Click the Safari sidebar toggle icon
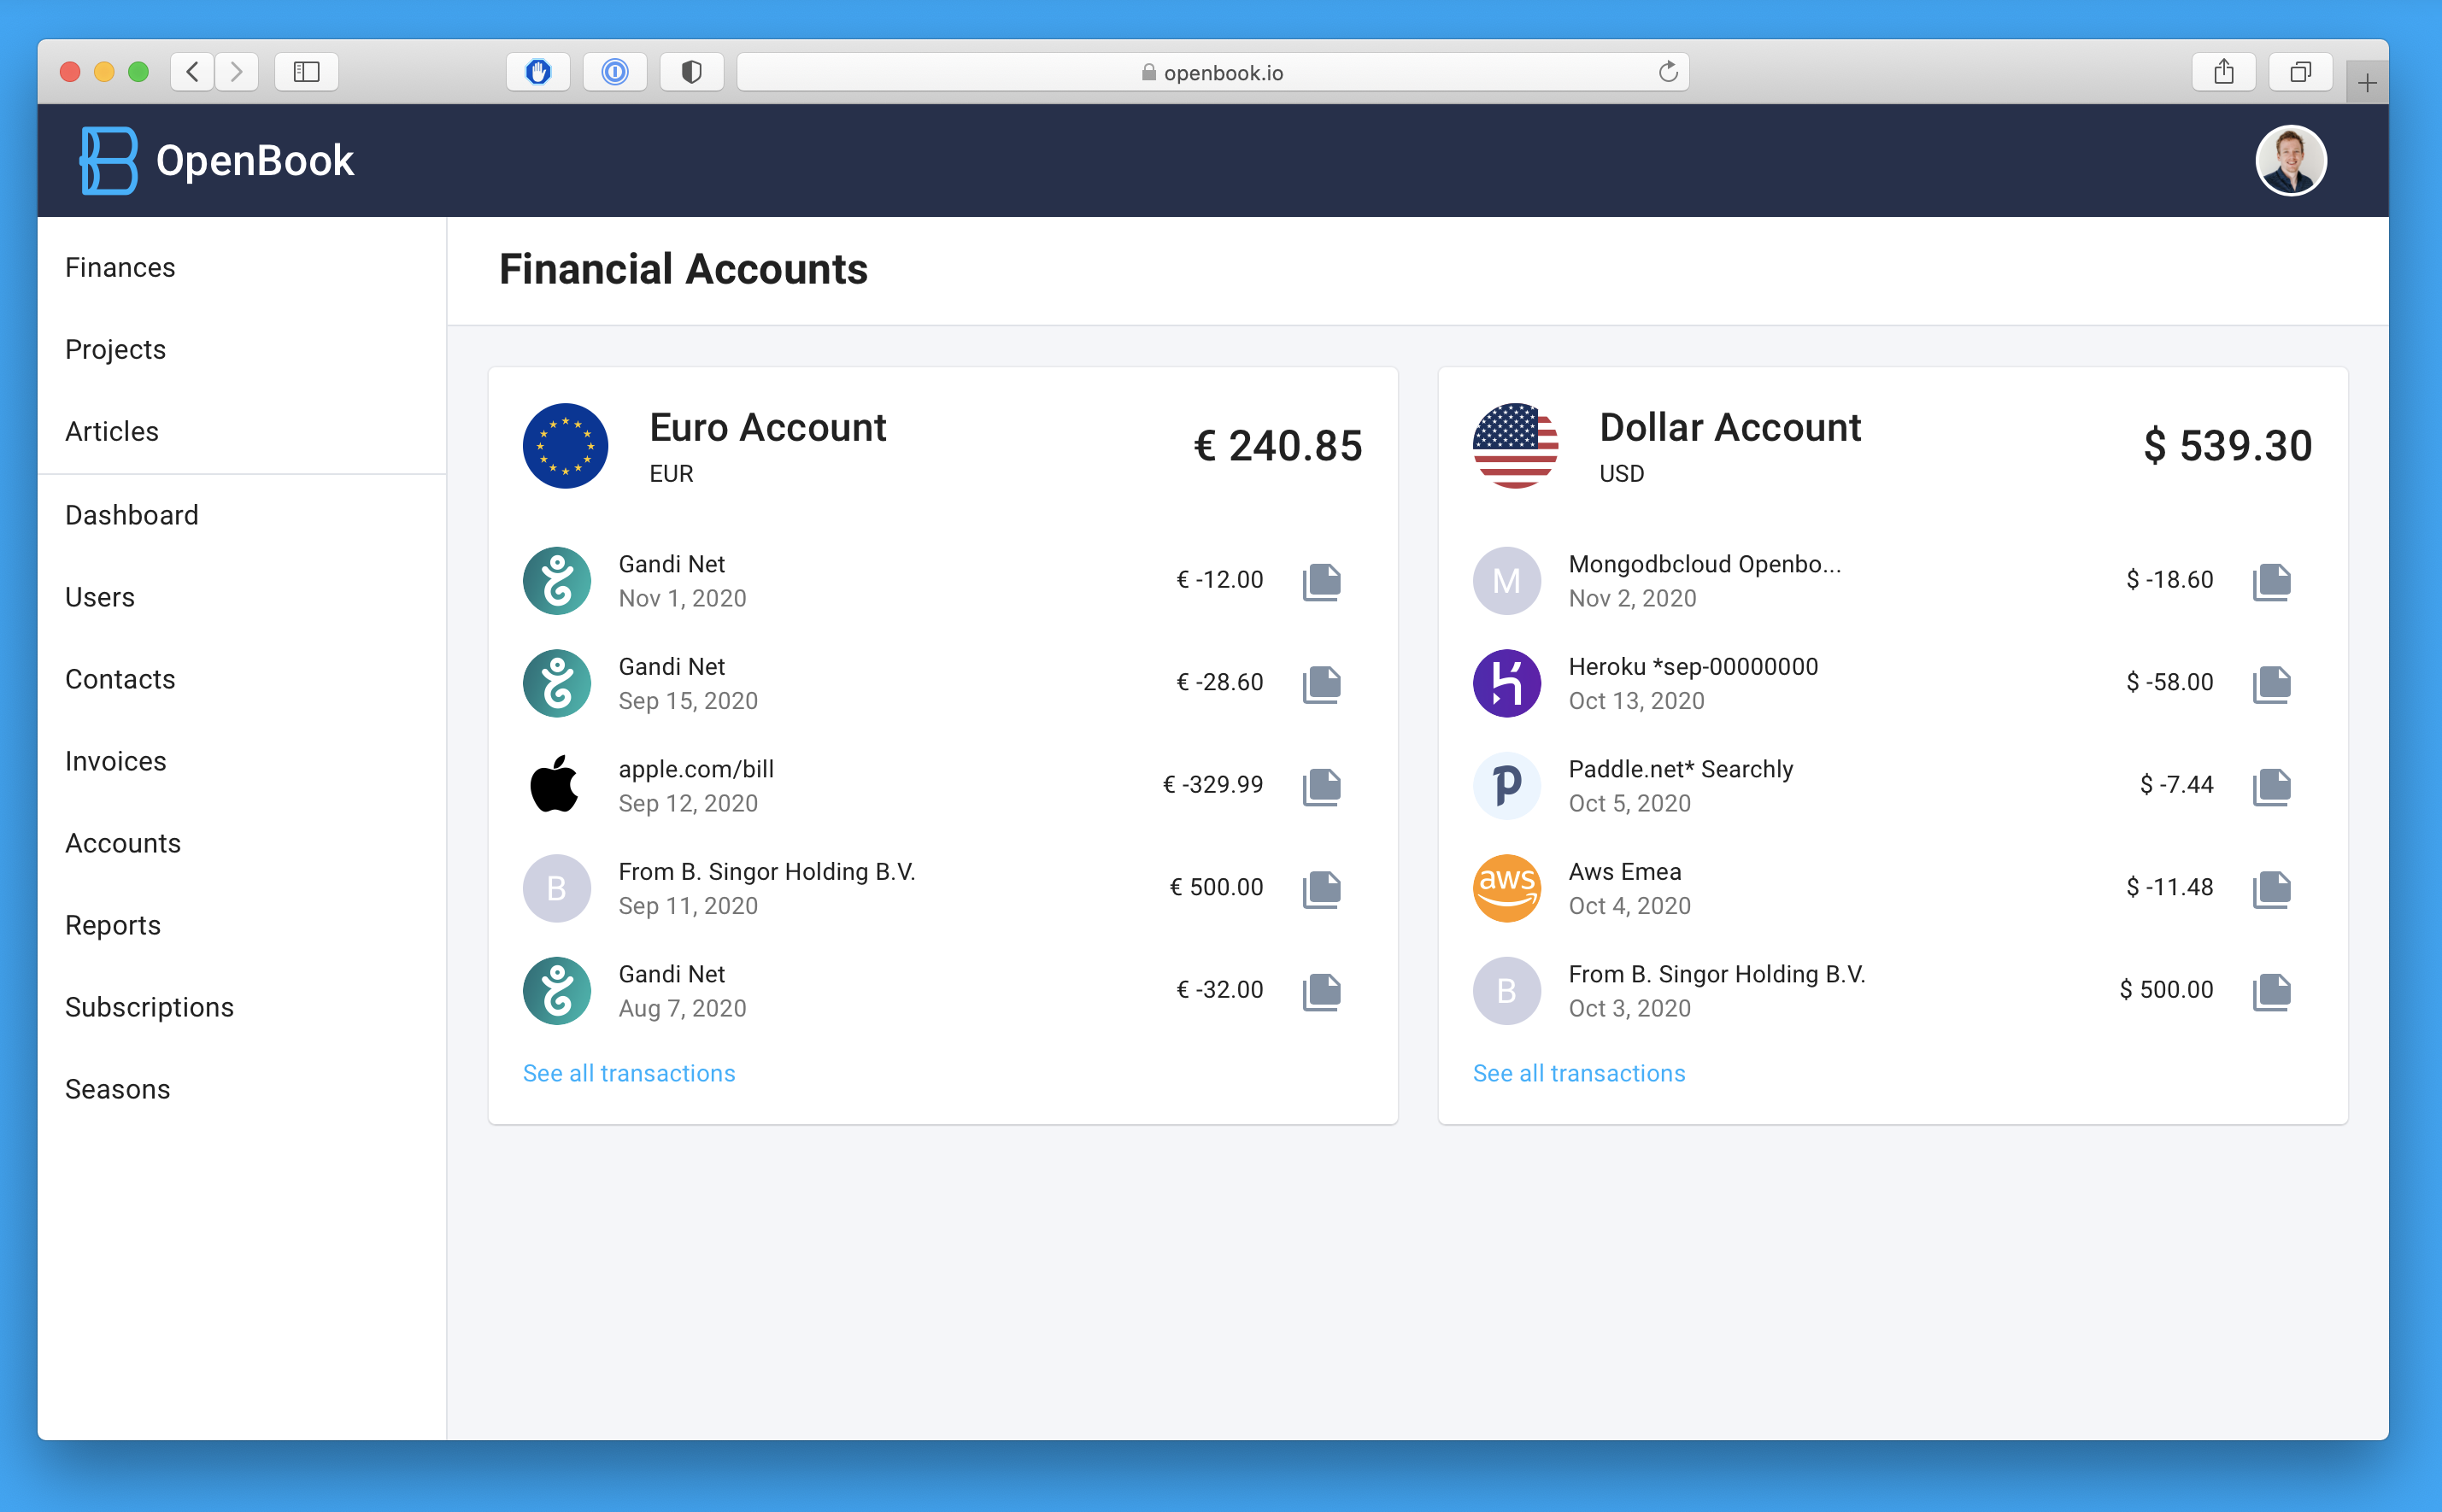This screenshot has width=2442, height=1512. click(x=306, y=72)
